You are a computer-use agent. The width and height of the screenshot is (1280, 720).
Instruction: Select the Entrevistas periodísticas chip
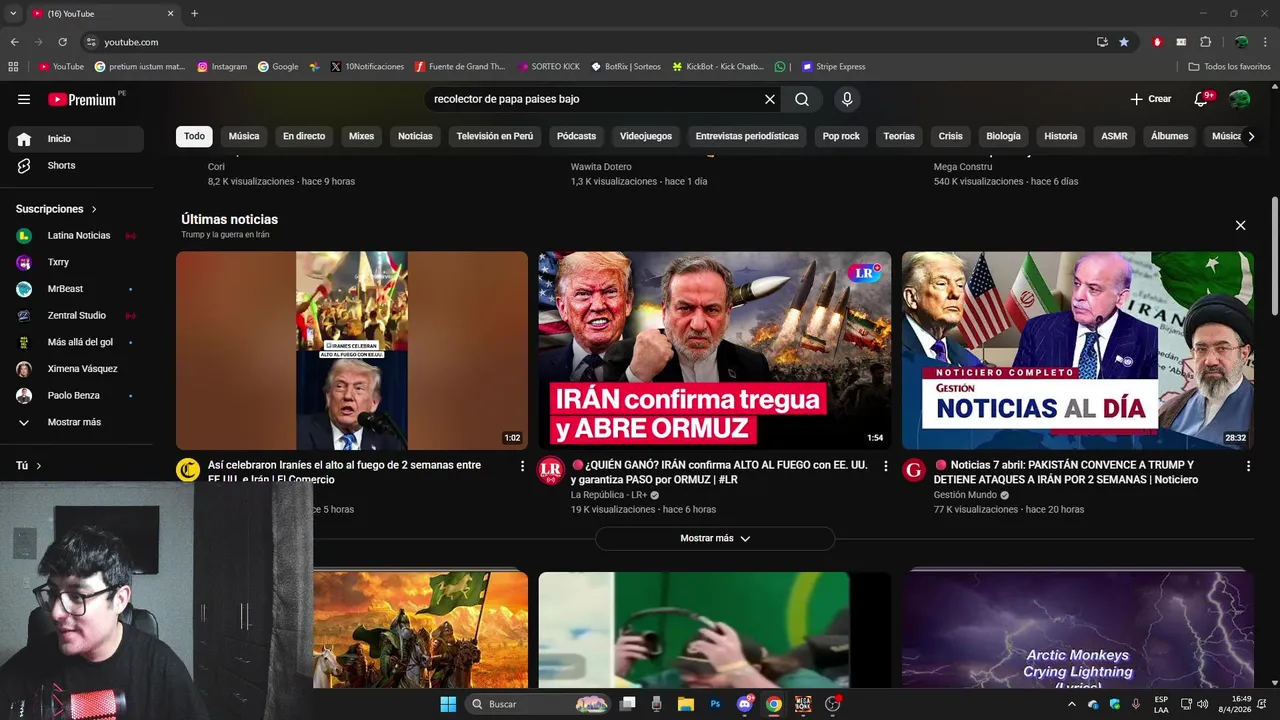point(747,136)
